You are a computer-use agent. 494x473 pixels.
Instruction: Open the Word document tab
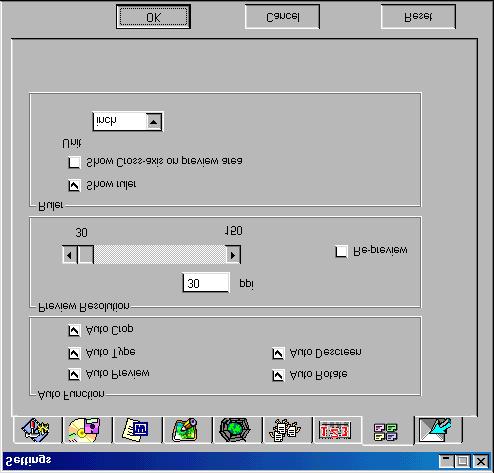tap(137, 430)
